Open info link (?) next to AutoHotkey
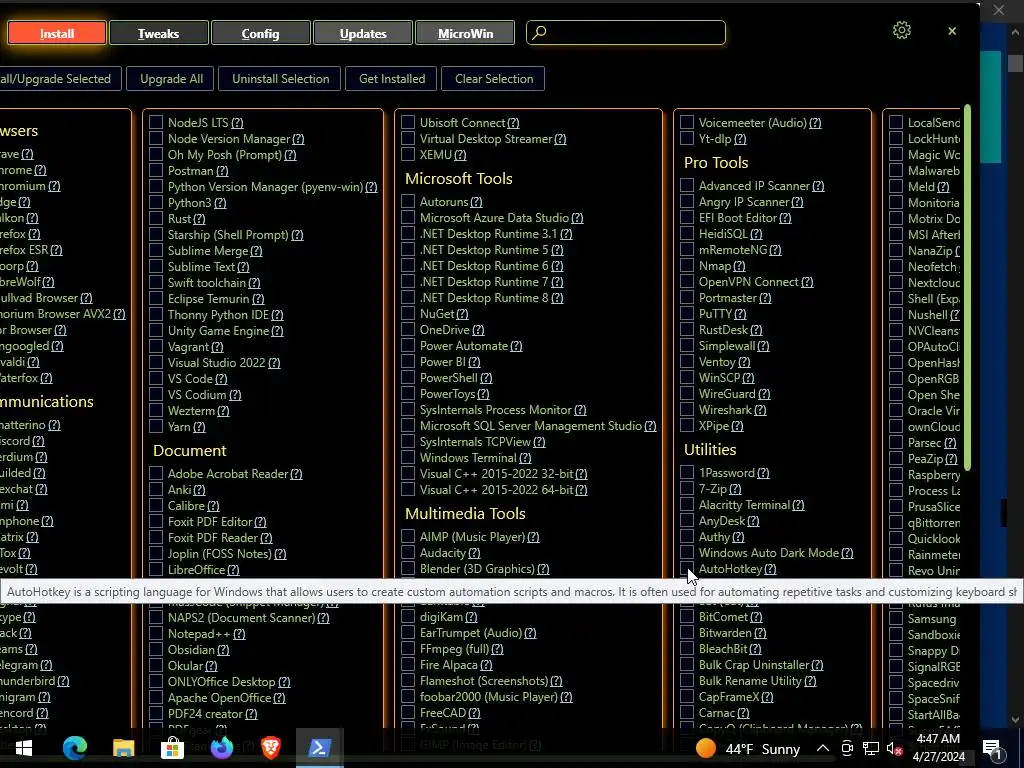The height and width of the screenshot is (768, 1024). [x=771, y=569]
